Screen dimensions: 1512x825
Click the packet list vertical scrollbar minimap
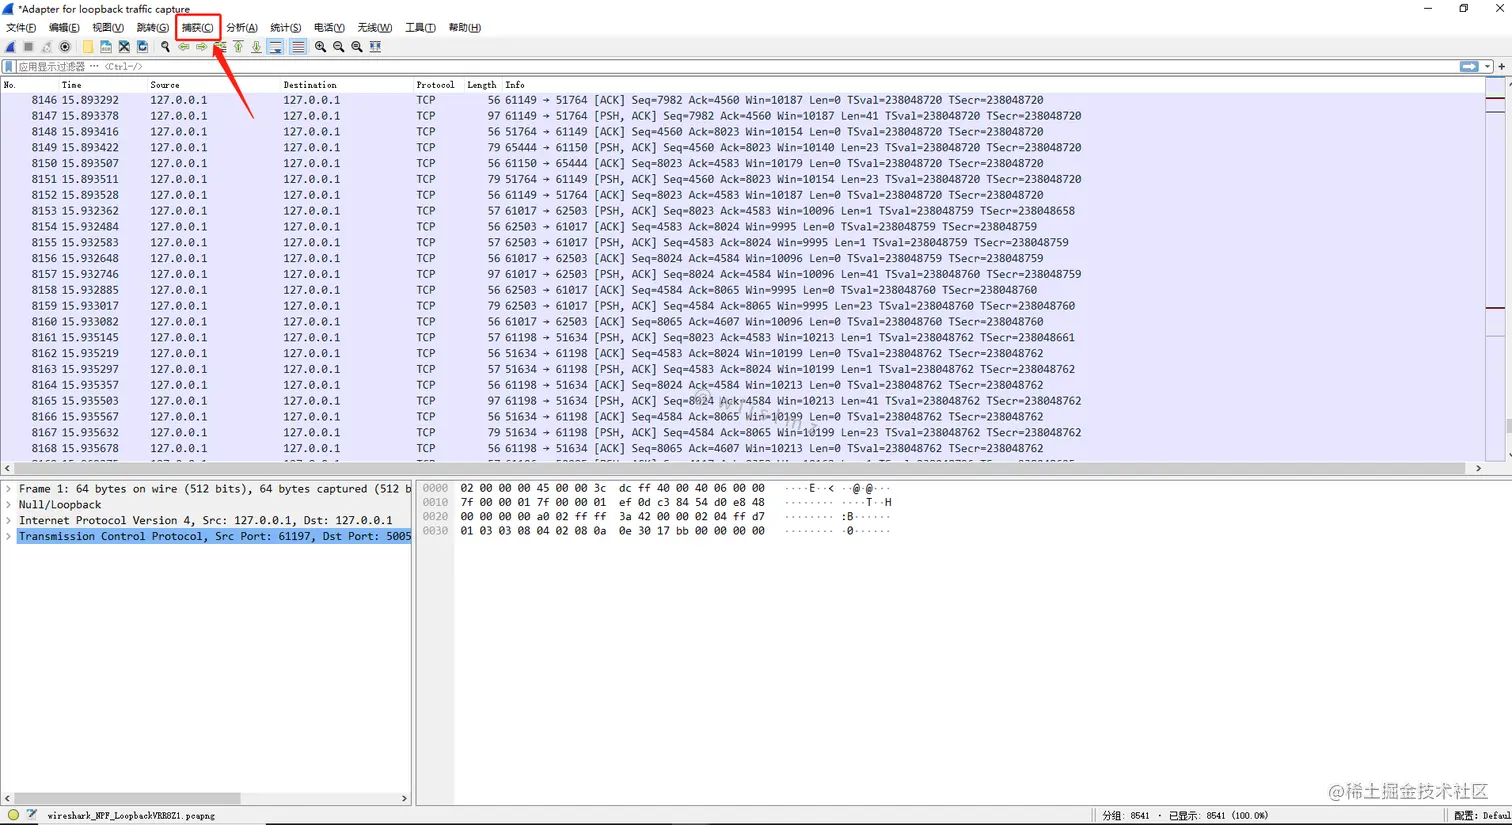point(1495,270)
